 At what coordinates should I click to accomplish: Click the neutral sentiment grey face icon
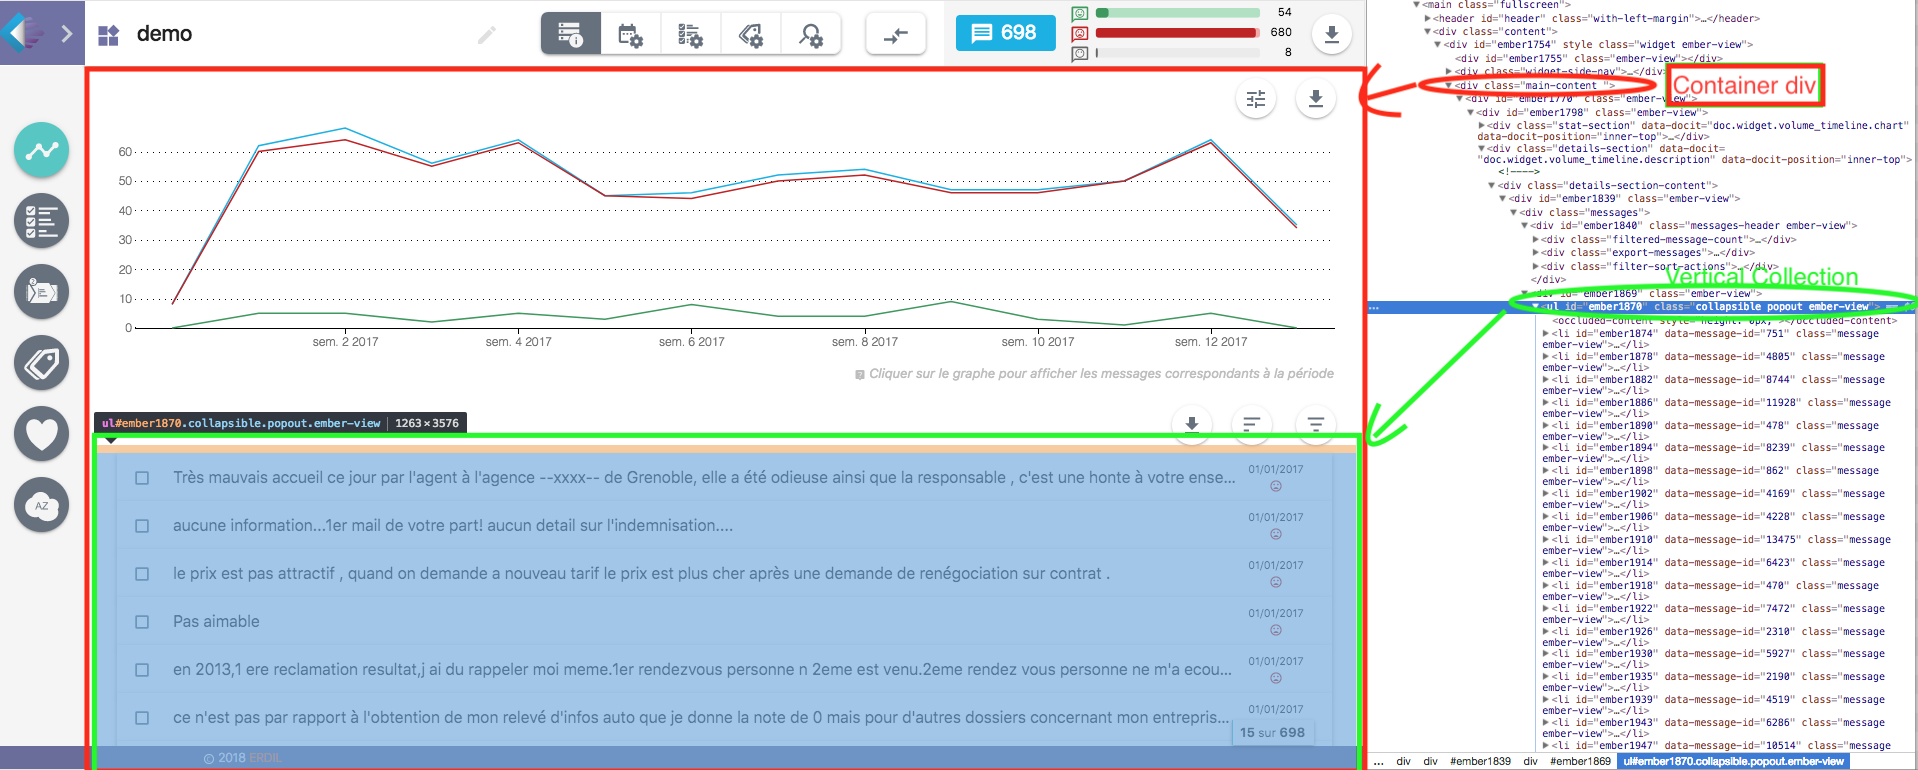point(1080,53)
